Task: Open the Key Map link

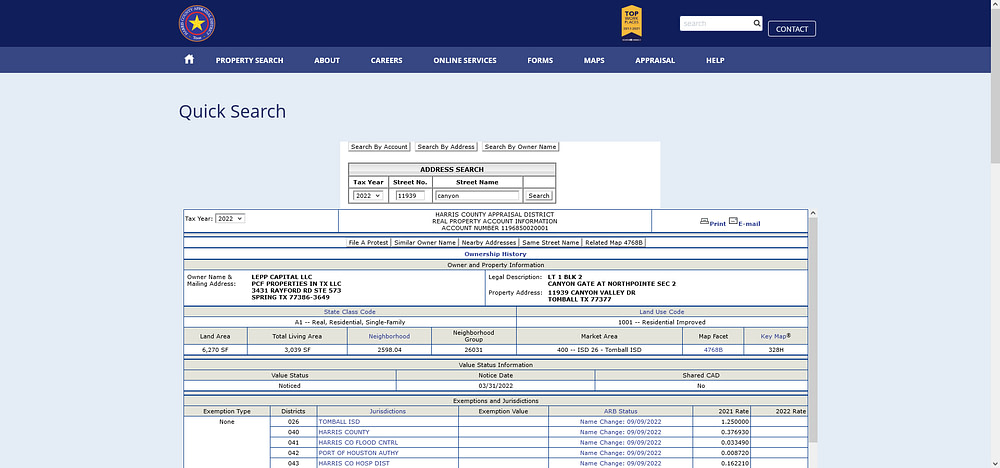Action: [776, 336]
